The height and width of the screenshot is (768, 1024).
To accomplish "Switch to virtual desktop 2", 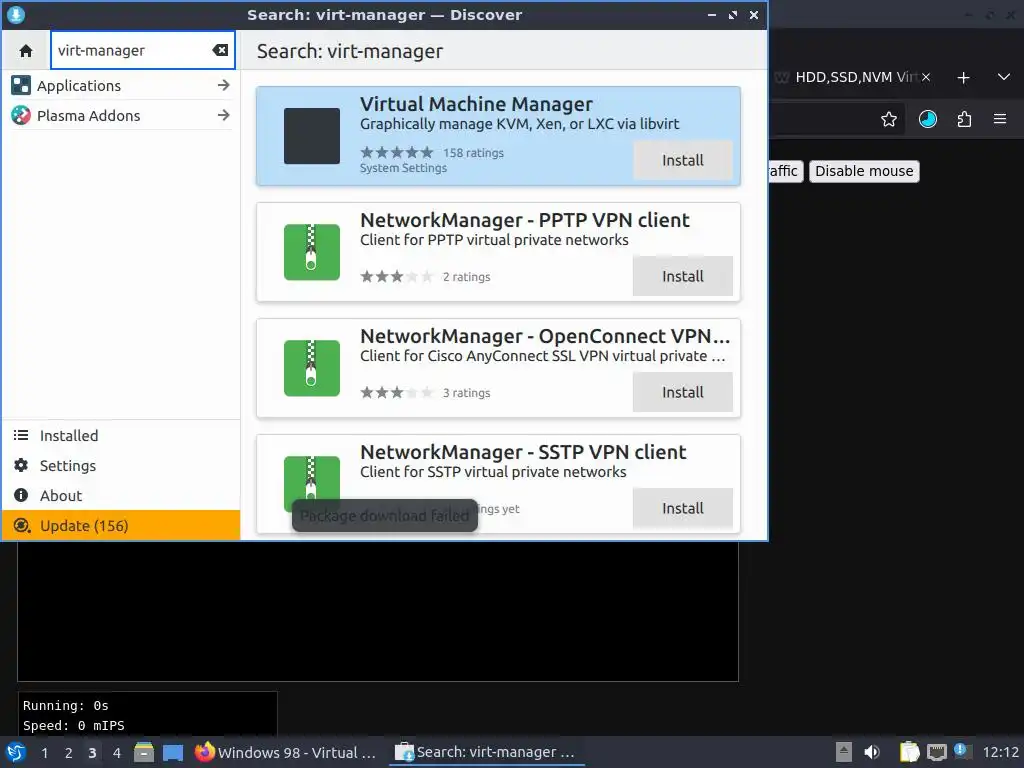I will pyautogui.click(x=68, y=753).
